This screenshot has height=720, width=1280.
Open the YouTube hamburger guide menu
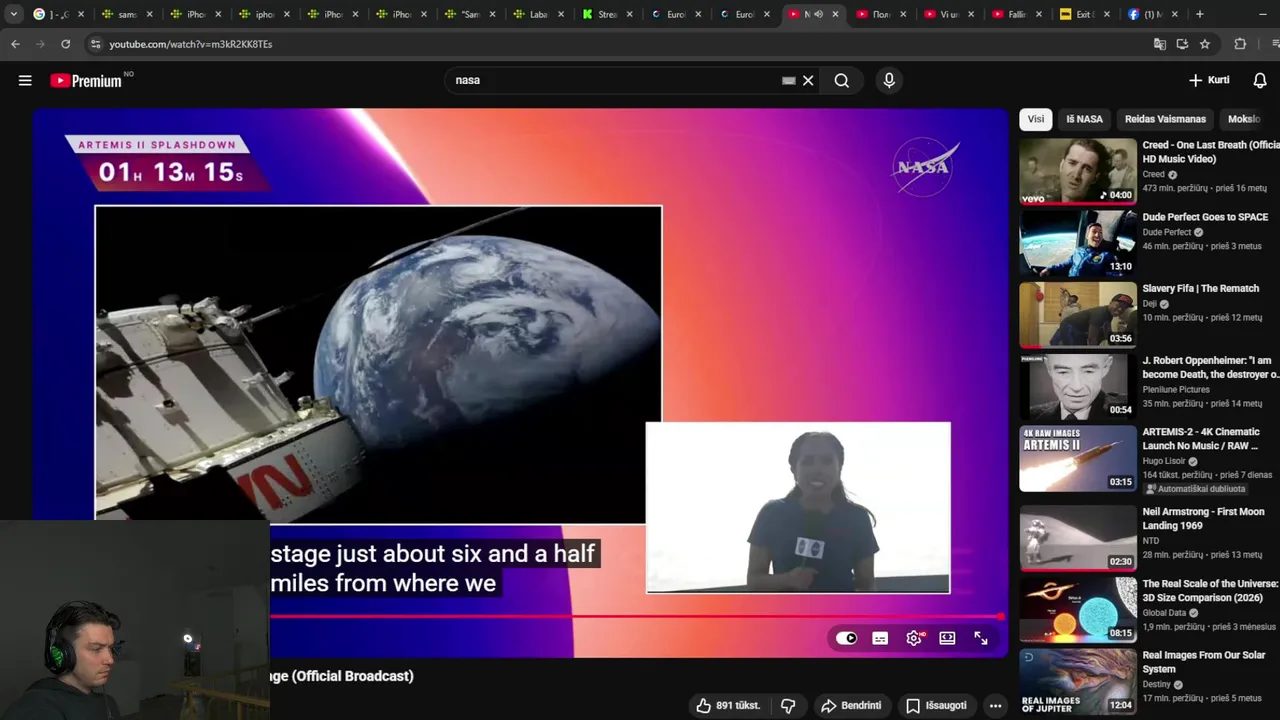[25, 80]
